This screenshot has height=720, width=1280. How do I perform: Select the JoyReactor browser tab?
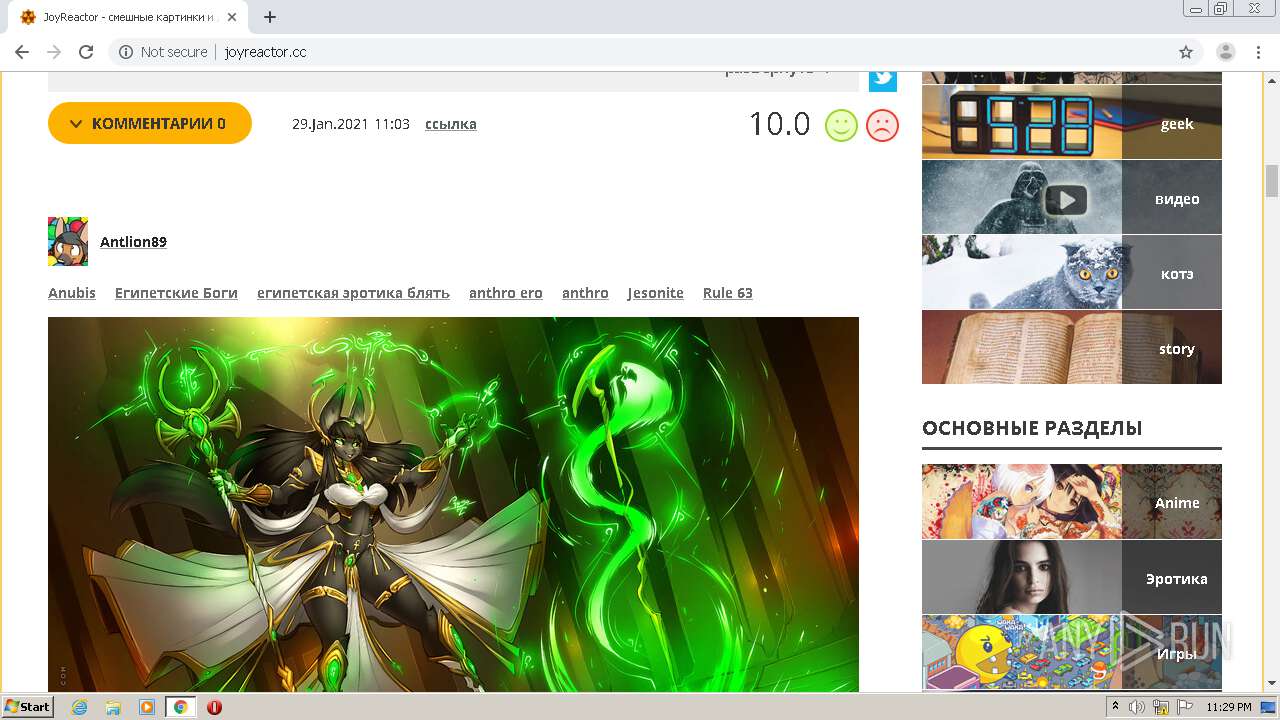[x=130, y=17]
